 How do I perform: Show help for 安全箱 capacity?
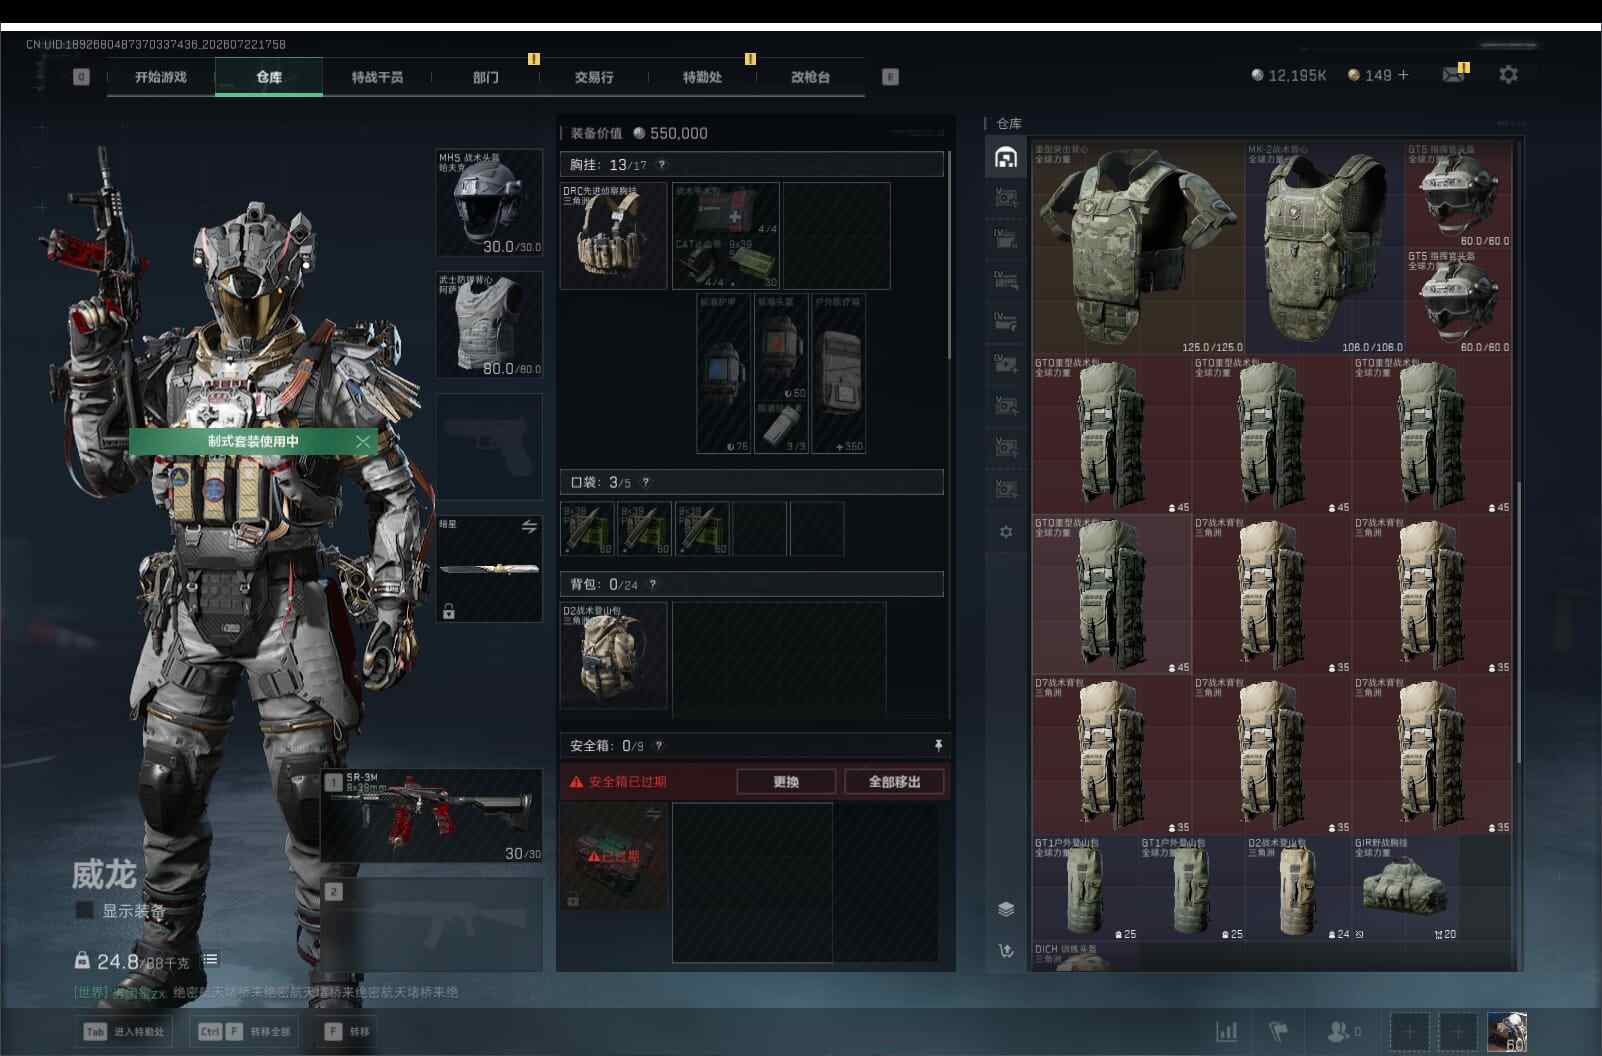659,746
